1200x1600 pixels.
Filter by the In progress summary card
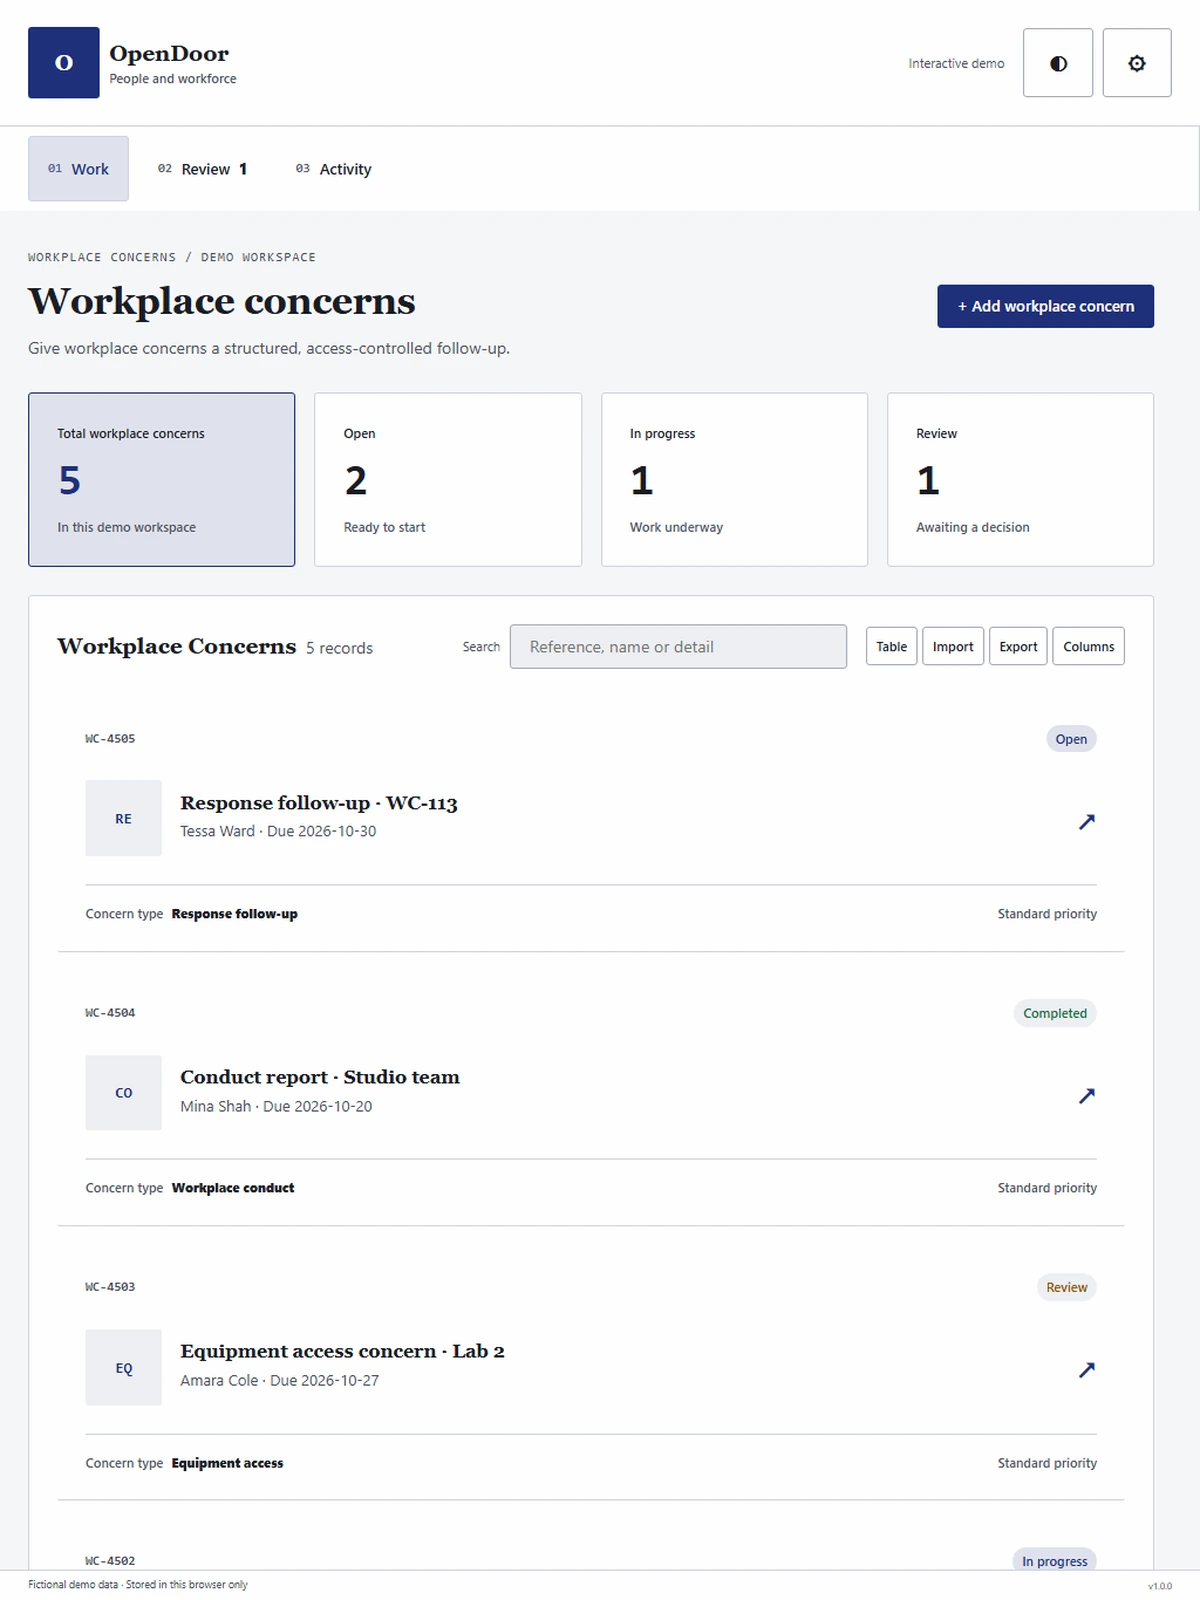pyautogui.click(x=734, y=480)
